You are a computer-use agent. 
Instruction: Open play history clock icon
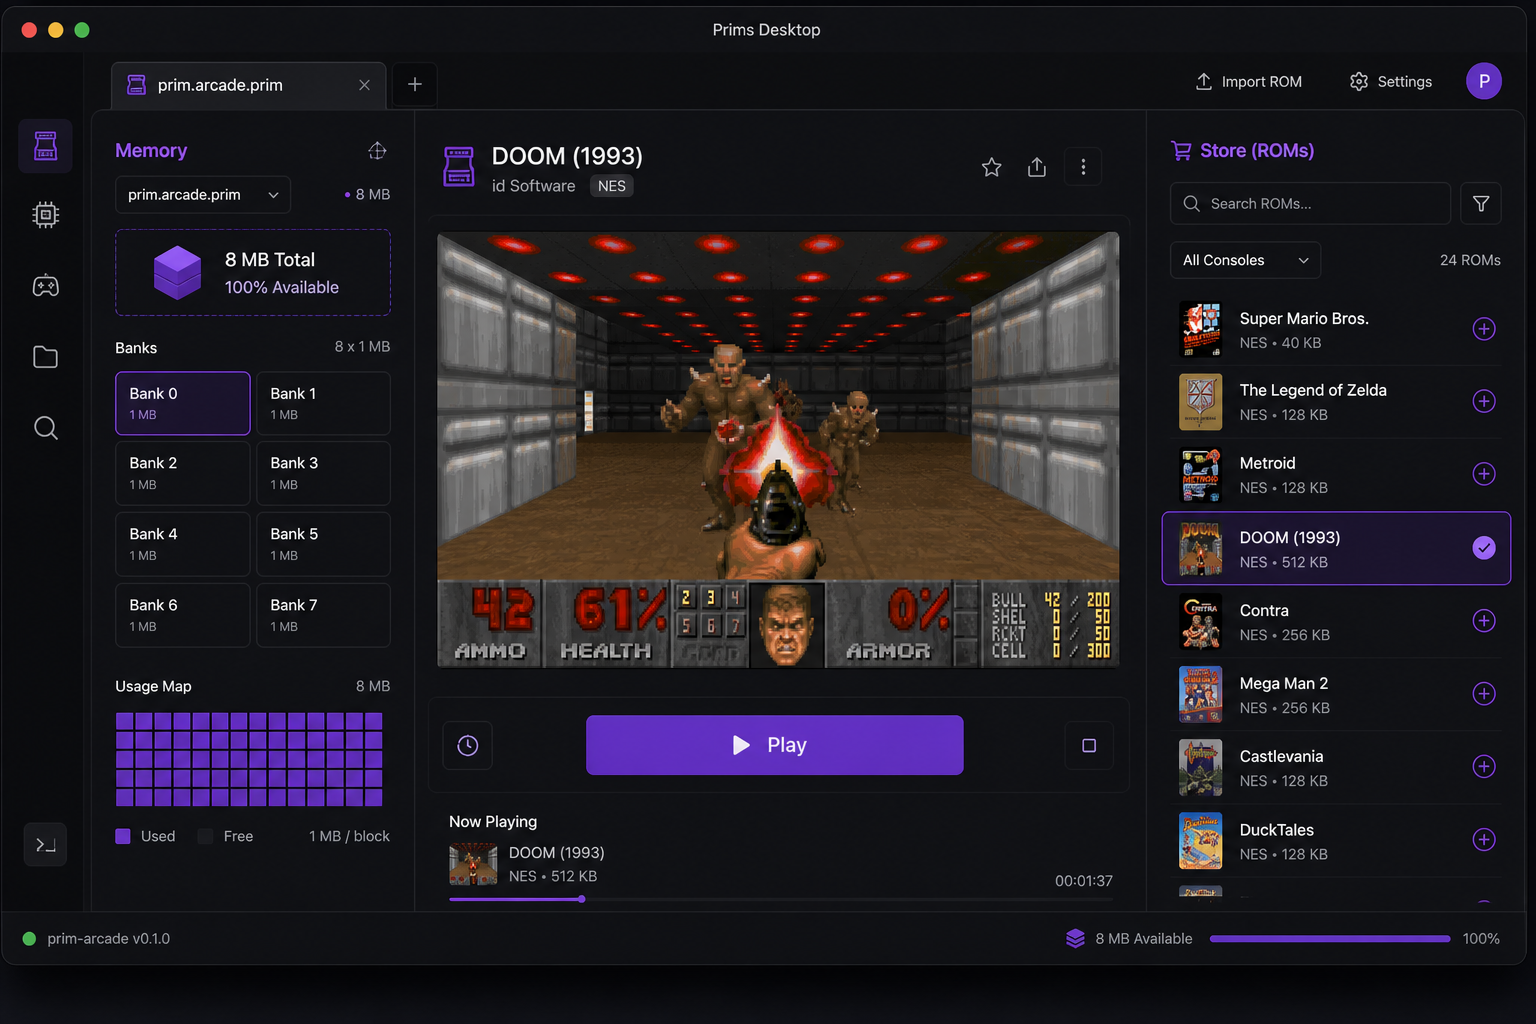[467, 745]
